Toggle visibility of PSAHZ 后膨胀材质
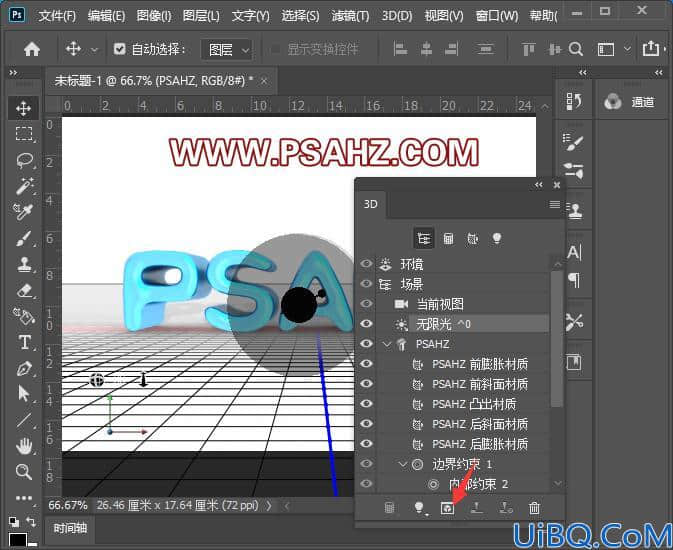 [x=366, y=444]
